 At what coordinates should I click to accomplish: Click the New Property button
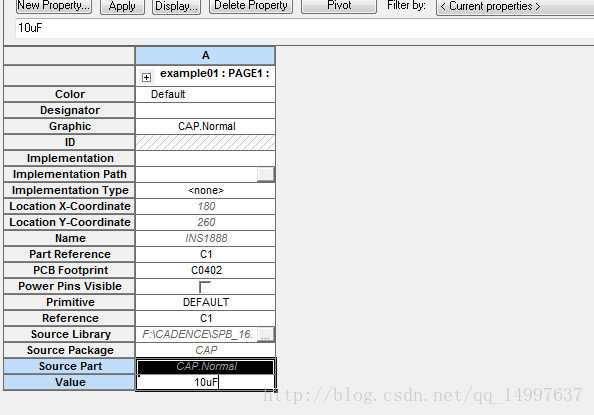pyautogui.click(x=54, y=6)
